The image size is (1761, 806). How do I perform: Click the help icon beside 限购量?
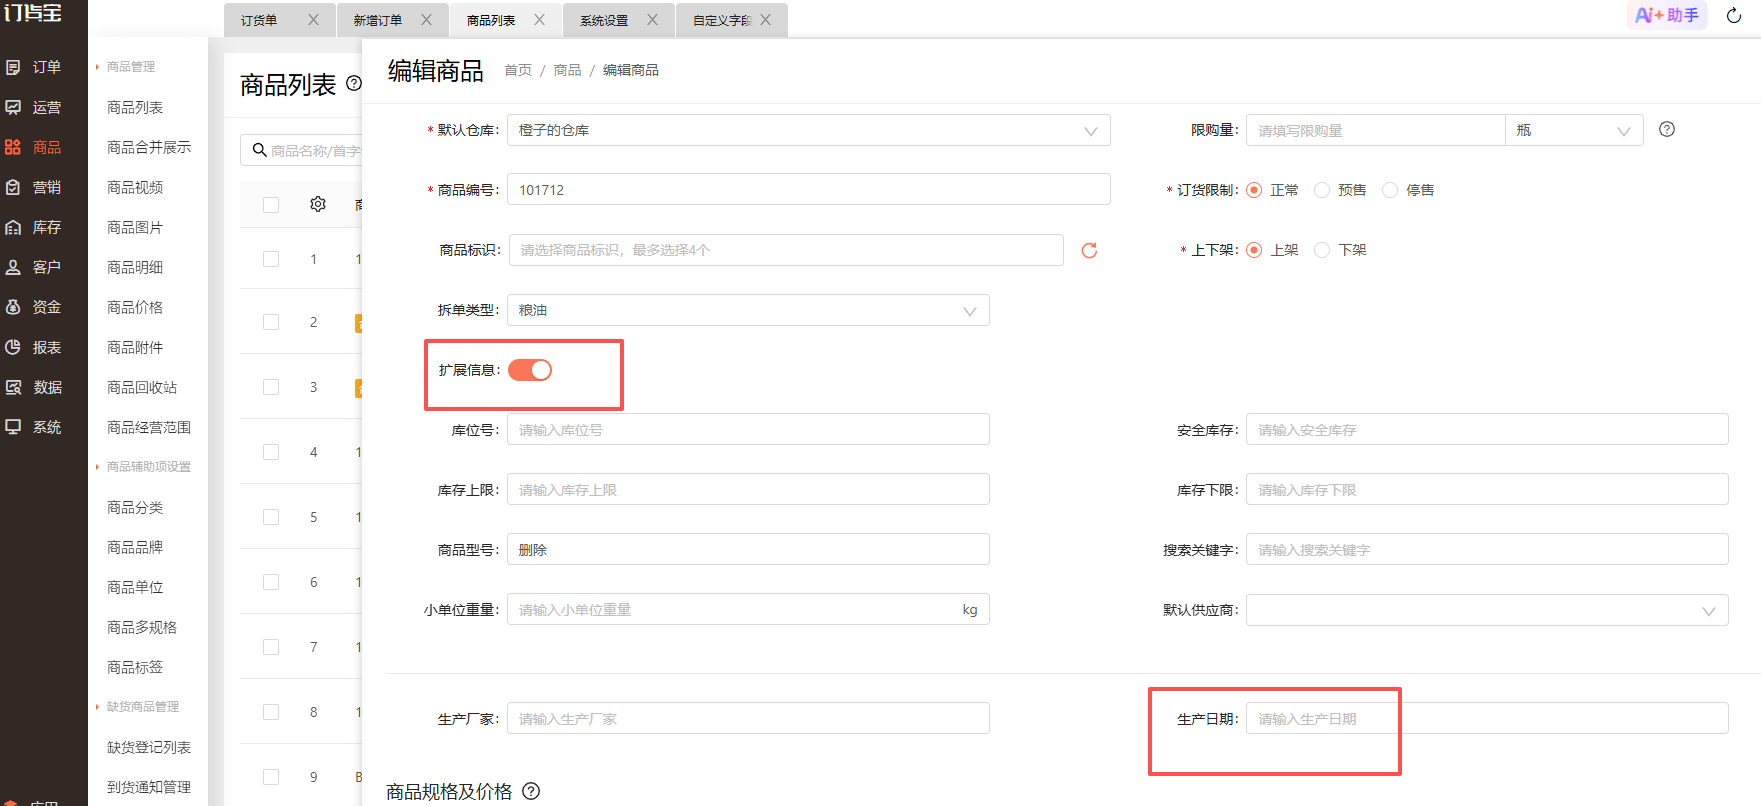pyautogui.click(x=1667, y=129)
